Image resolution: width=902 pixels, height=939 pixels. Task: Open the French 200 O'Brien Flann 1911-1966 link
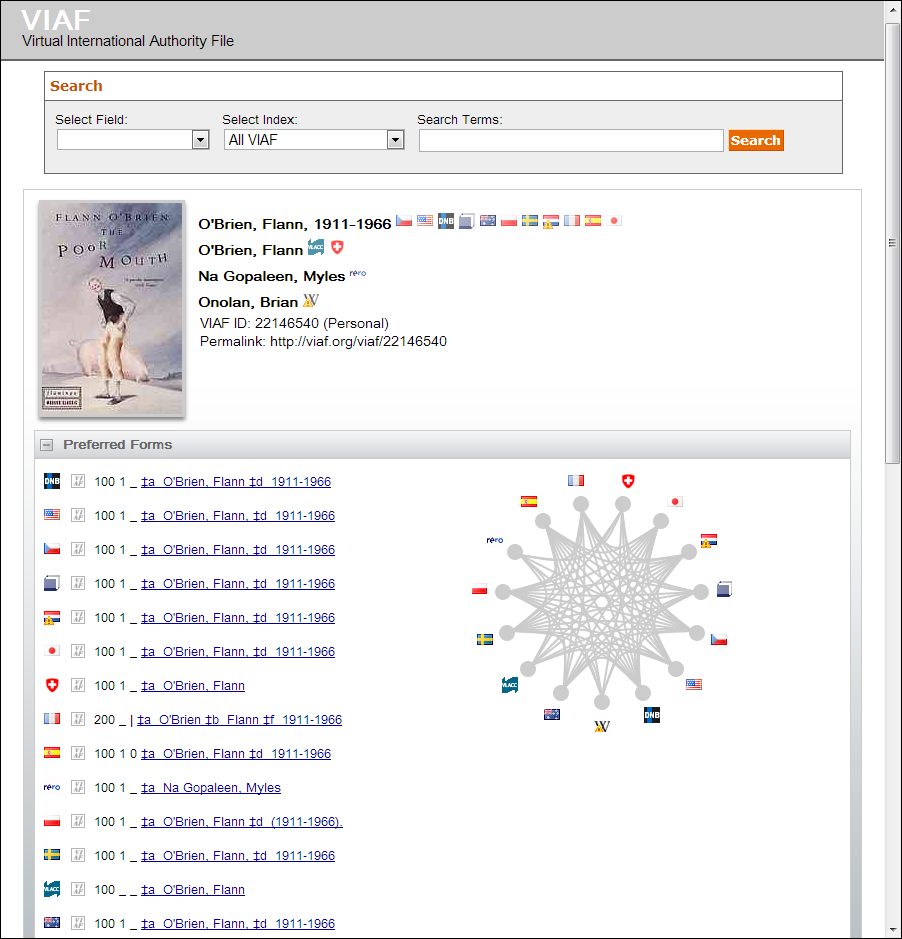point(240,720)
